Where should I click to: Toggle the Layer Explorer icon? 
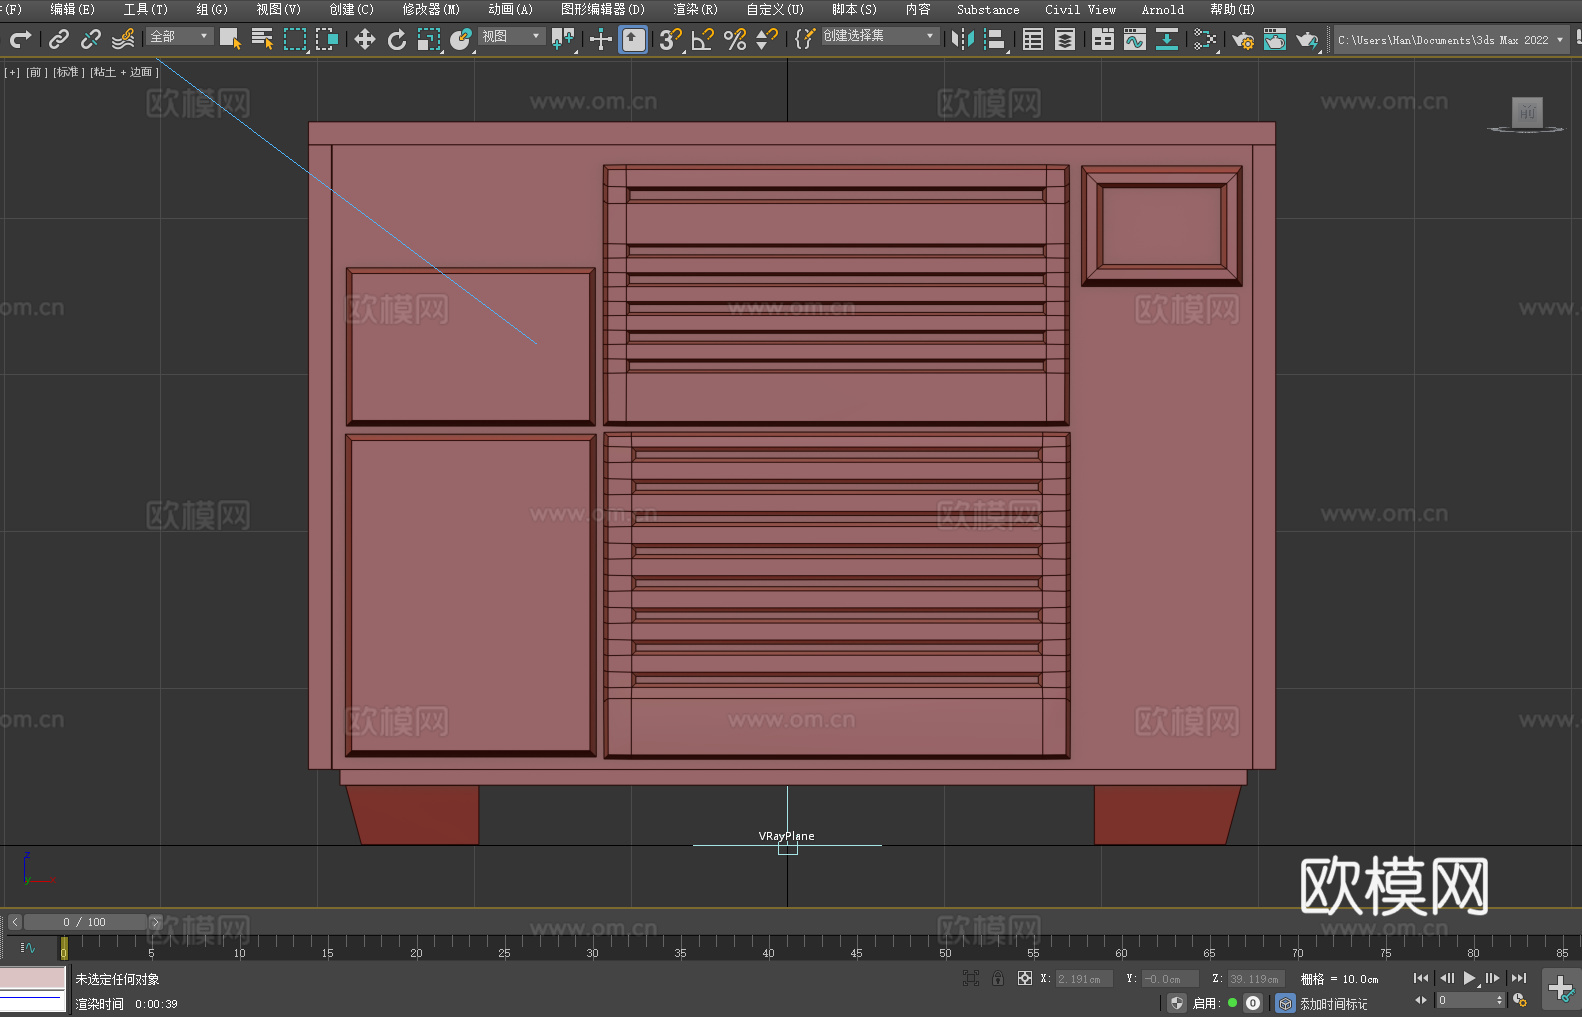click(x=1065, y=39)
